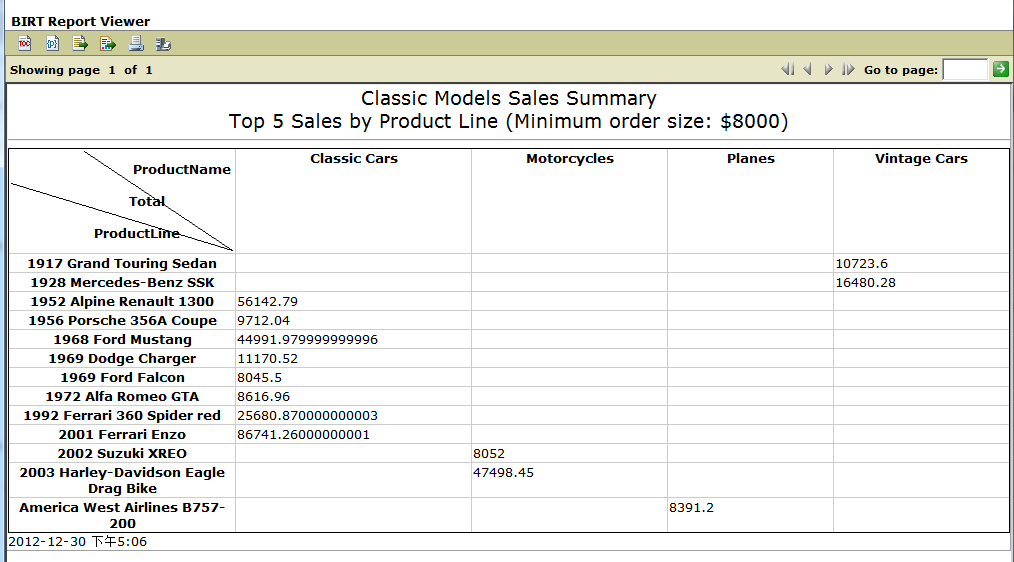The height and width of the screenshot is (562, 1014).
Task: Select the 1972 Alfa Romeo GTA label
Action: point(122,396)
